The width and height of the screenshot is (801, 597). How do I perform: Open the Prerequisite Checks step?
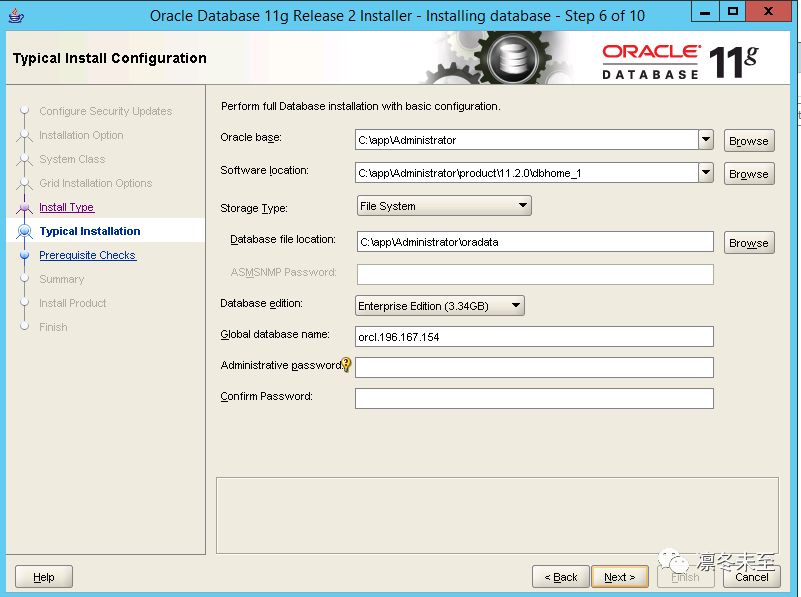click(88, 255)
